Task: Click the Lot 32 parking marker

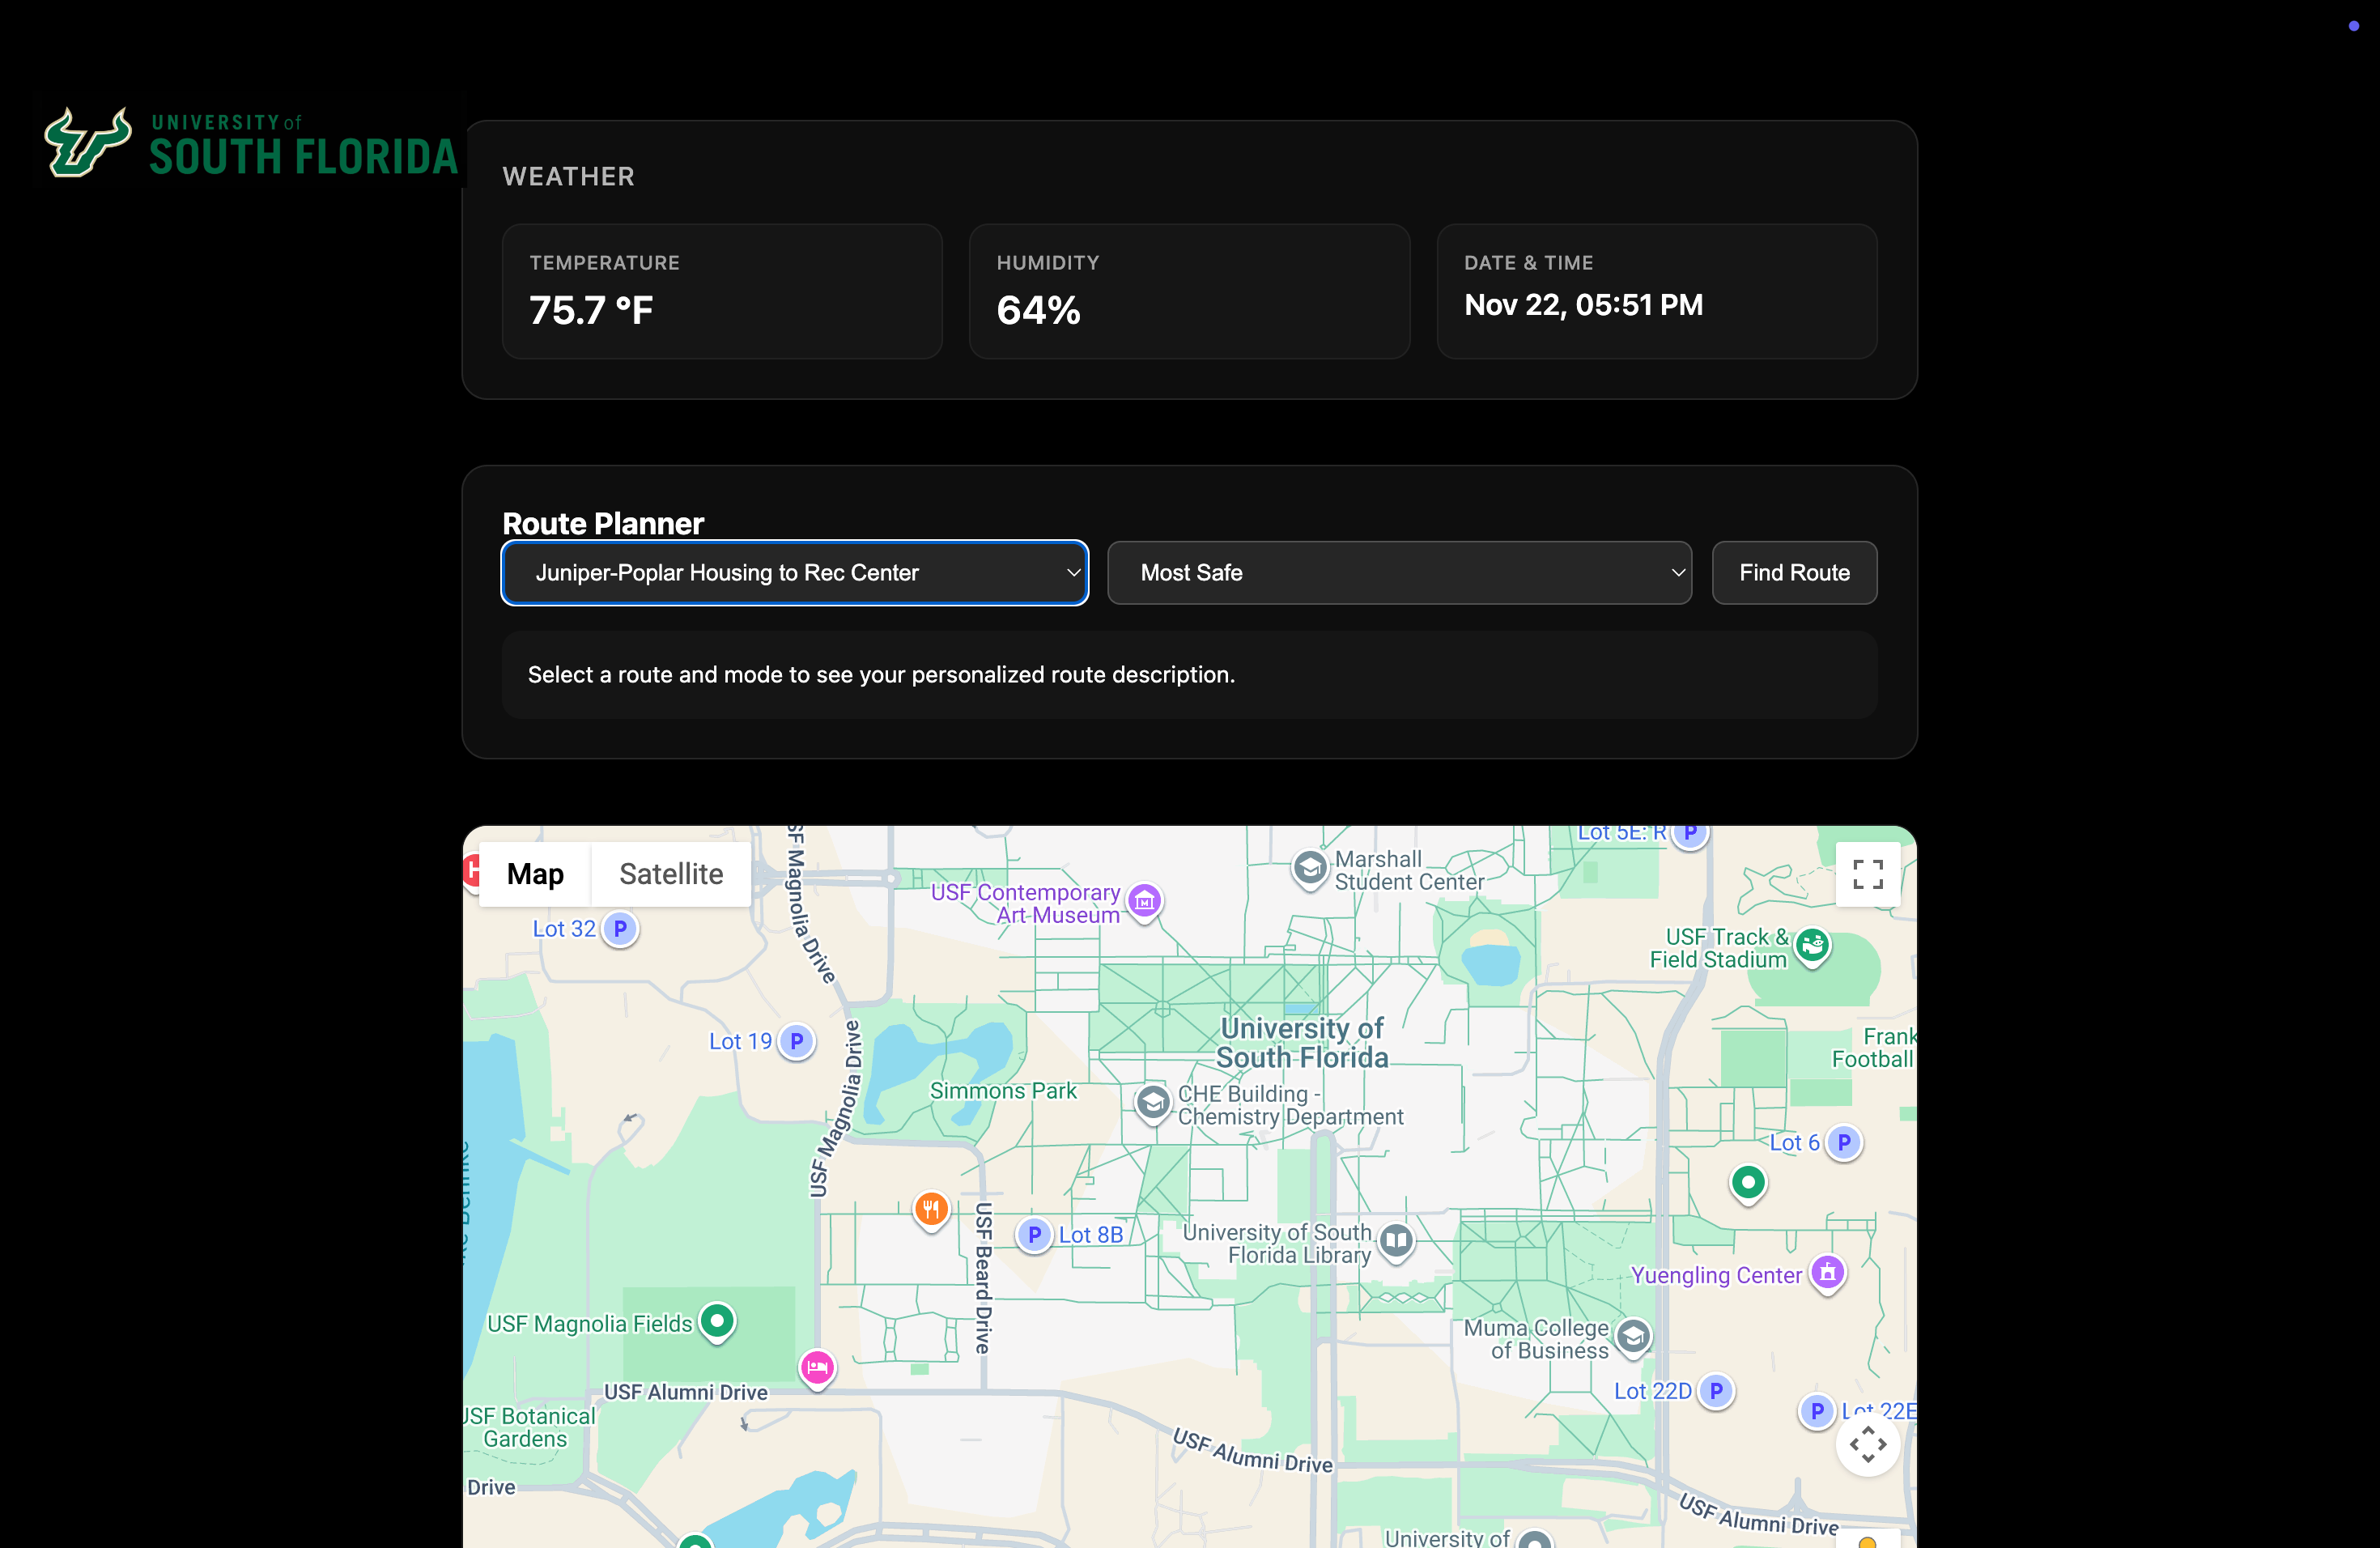Action: 620,929
